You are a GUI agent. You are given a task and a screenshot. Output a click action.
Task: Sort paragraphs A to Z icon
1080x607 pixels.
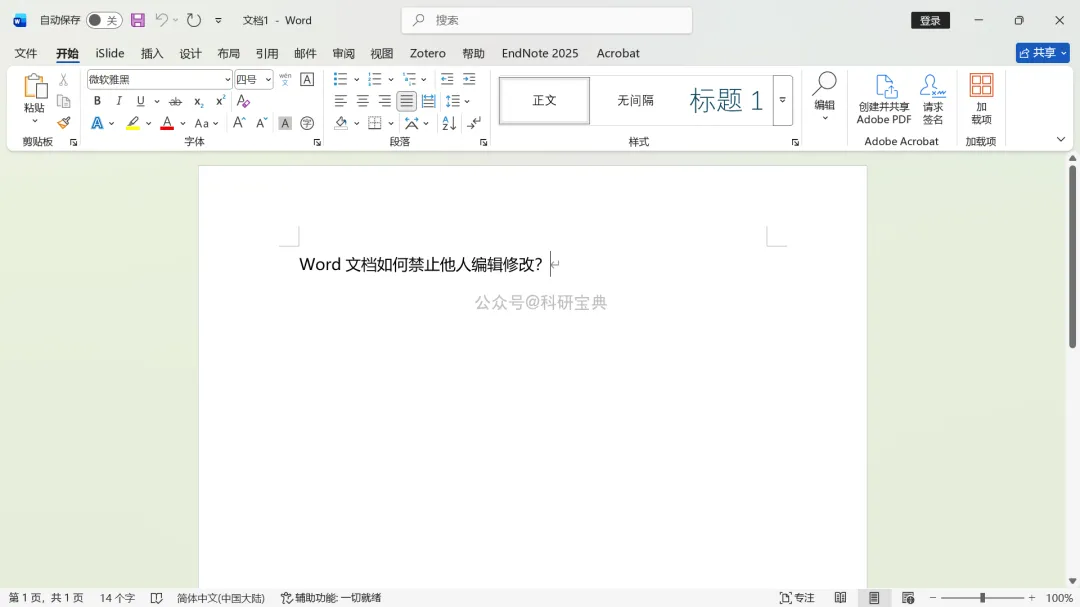click(x=449, y=123)
